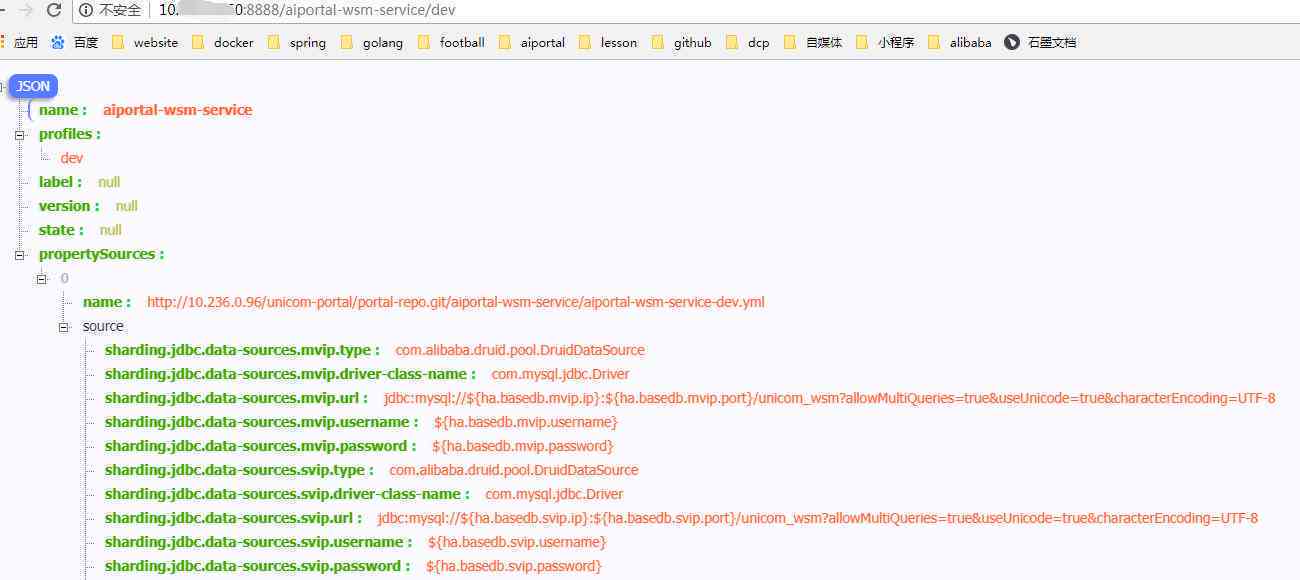Select the svip.url key
This screenshot has height=580, width=1300.
[x=234, y=518]
